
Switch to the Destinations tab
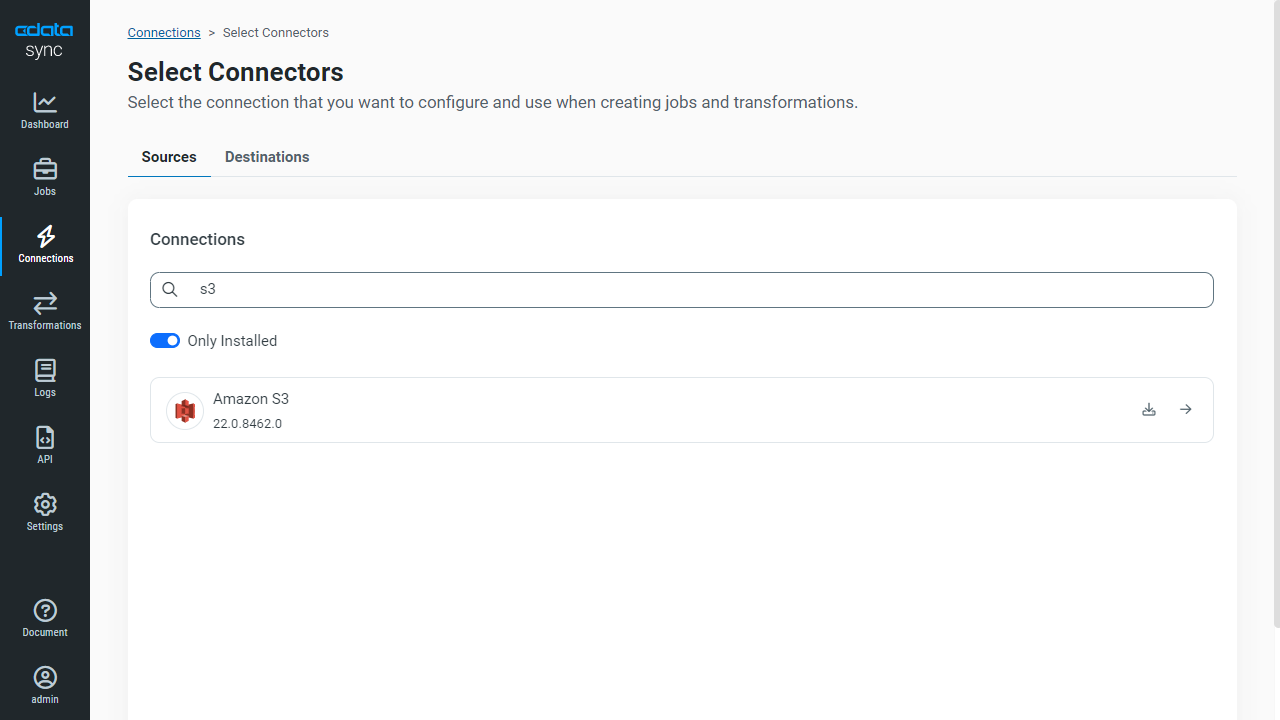tap(267, 157)
